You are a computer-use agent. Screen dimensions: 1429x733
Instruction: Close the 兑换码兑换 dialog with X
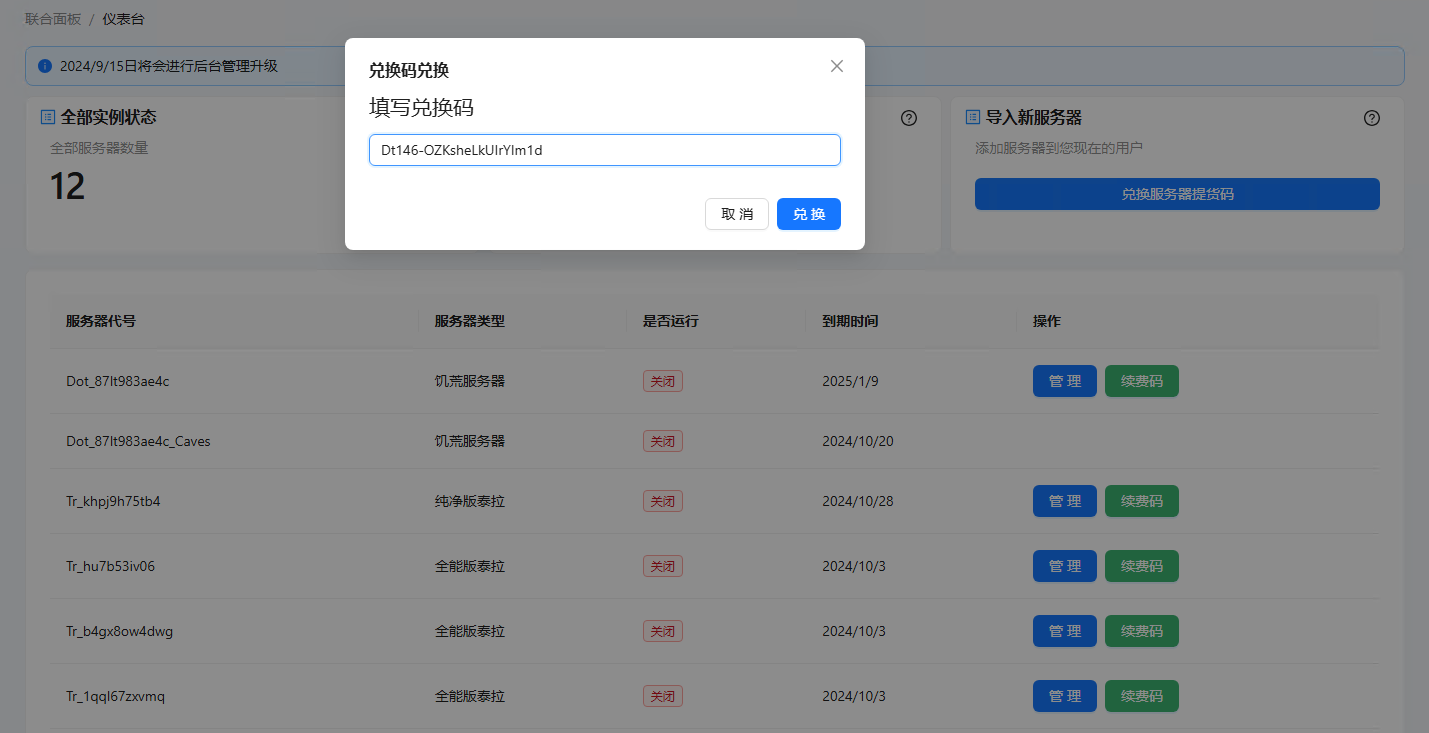pyautogui.click(x=837, y=66)
